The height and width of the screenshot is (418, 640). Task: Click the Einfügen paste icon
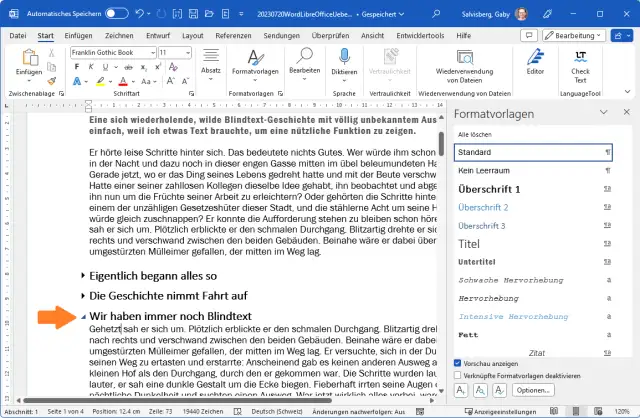point(29,59)
